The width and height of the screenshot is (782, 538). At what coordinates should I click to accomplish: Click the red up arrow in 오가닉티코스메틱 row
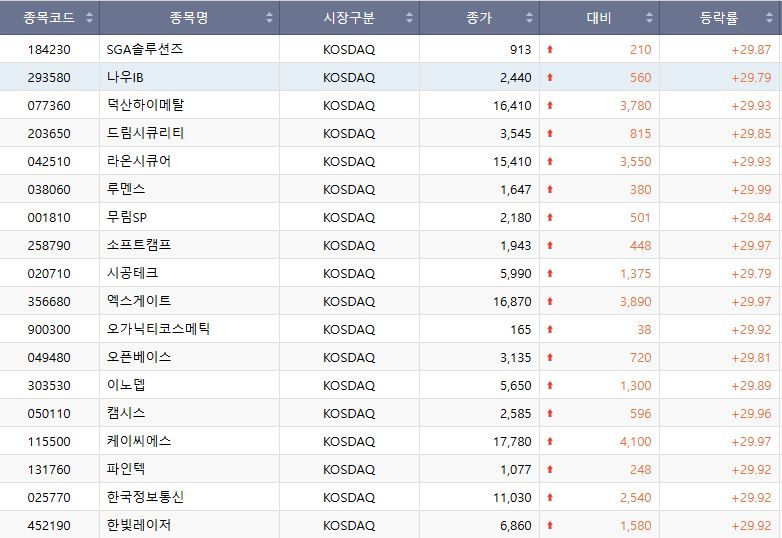pos(550,329)
